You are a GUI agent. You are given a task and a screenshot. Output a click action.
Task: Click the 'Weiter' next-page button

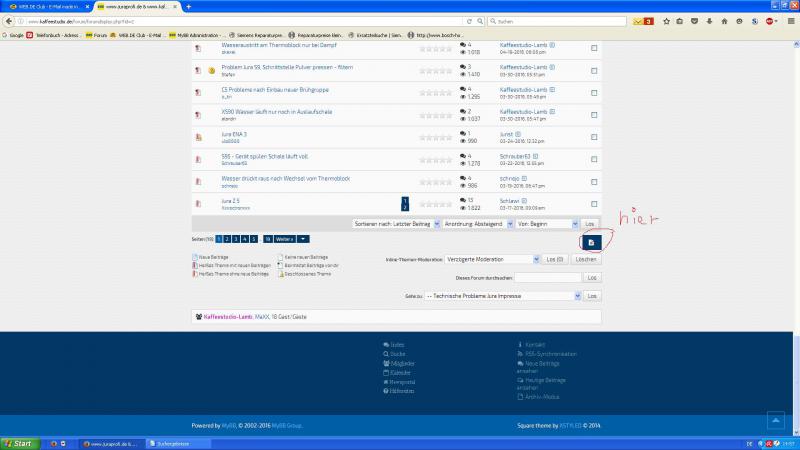[285, 239]
